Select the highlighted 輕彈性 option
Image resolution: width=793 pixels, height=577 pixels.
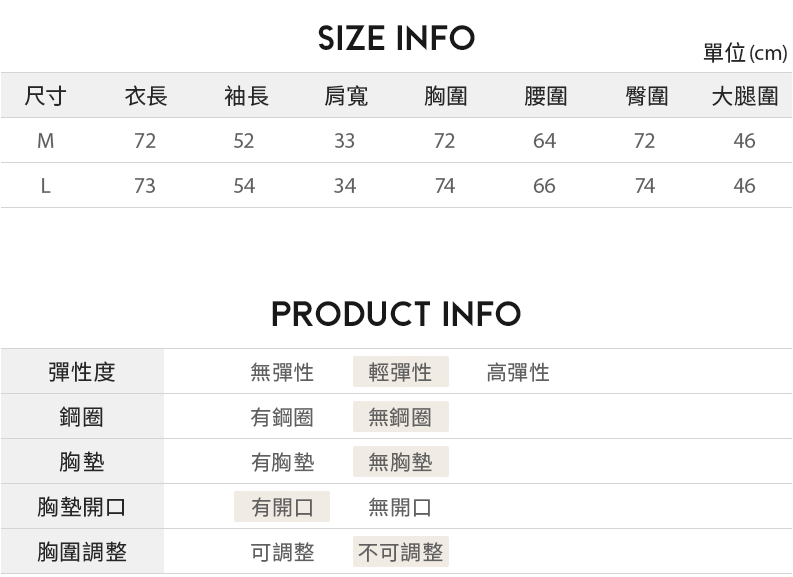coord(400,373)
